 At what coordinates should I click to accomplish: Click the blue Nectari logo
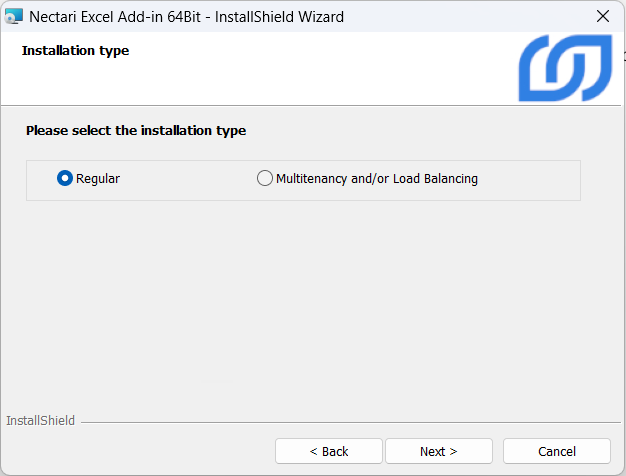click(564, 69)
